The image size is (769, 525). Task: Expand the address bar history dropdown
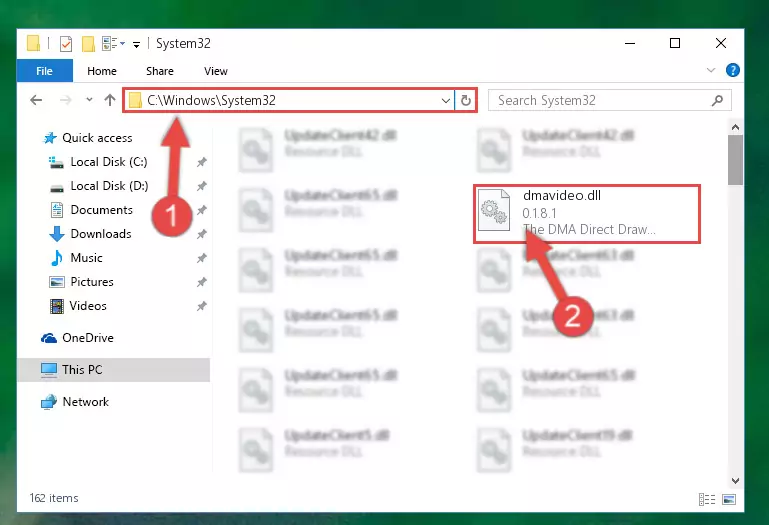click(x=445, y=101)
